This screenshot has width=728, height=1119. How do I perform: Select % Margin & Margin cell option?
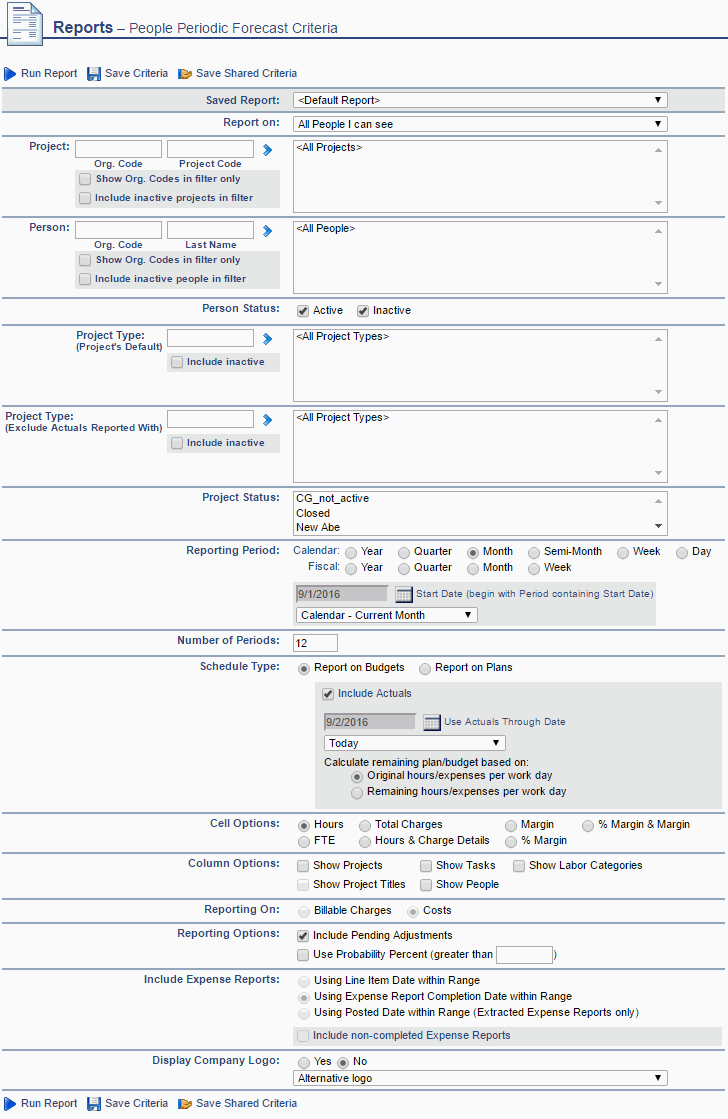tap(588, 826)
